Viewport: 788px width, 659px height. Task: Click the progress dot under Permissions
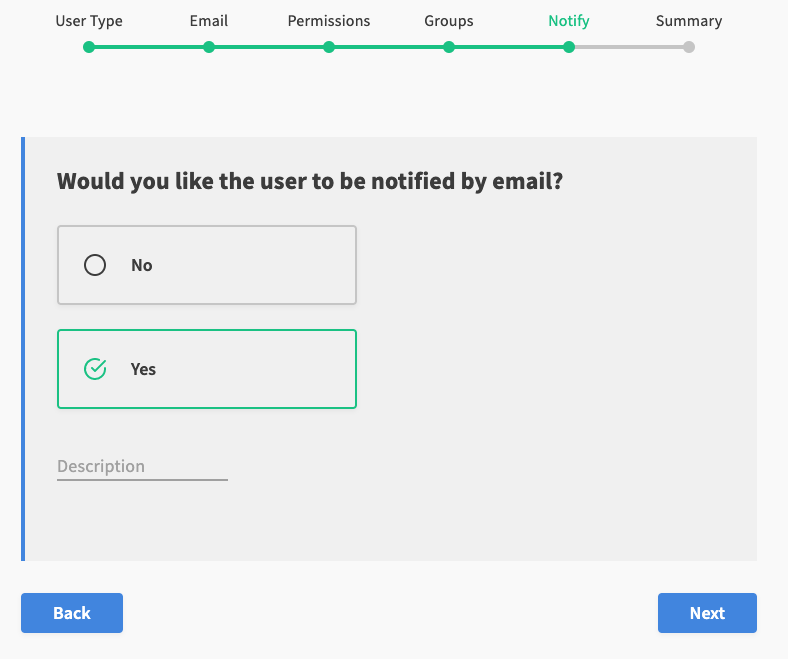pos(329,47)
